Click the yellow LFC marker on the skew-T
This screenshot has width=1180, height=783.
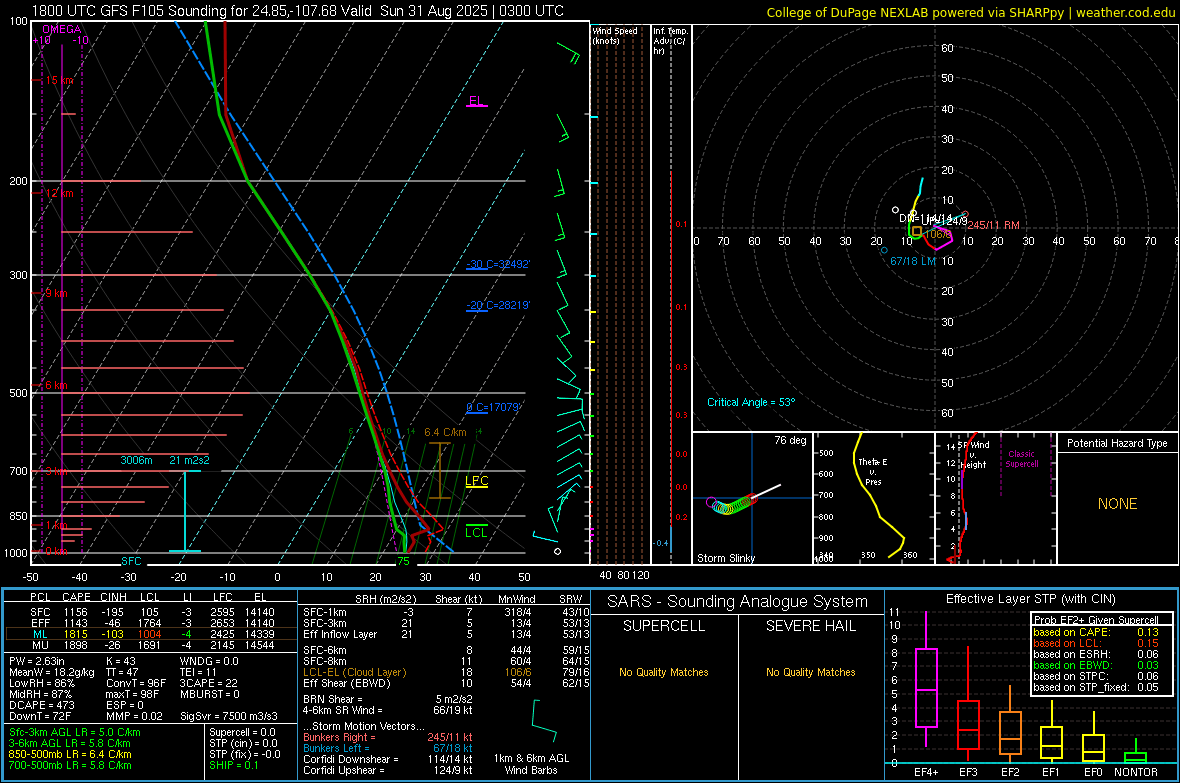coord(476,481)
